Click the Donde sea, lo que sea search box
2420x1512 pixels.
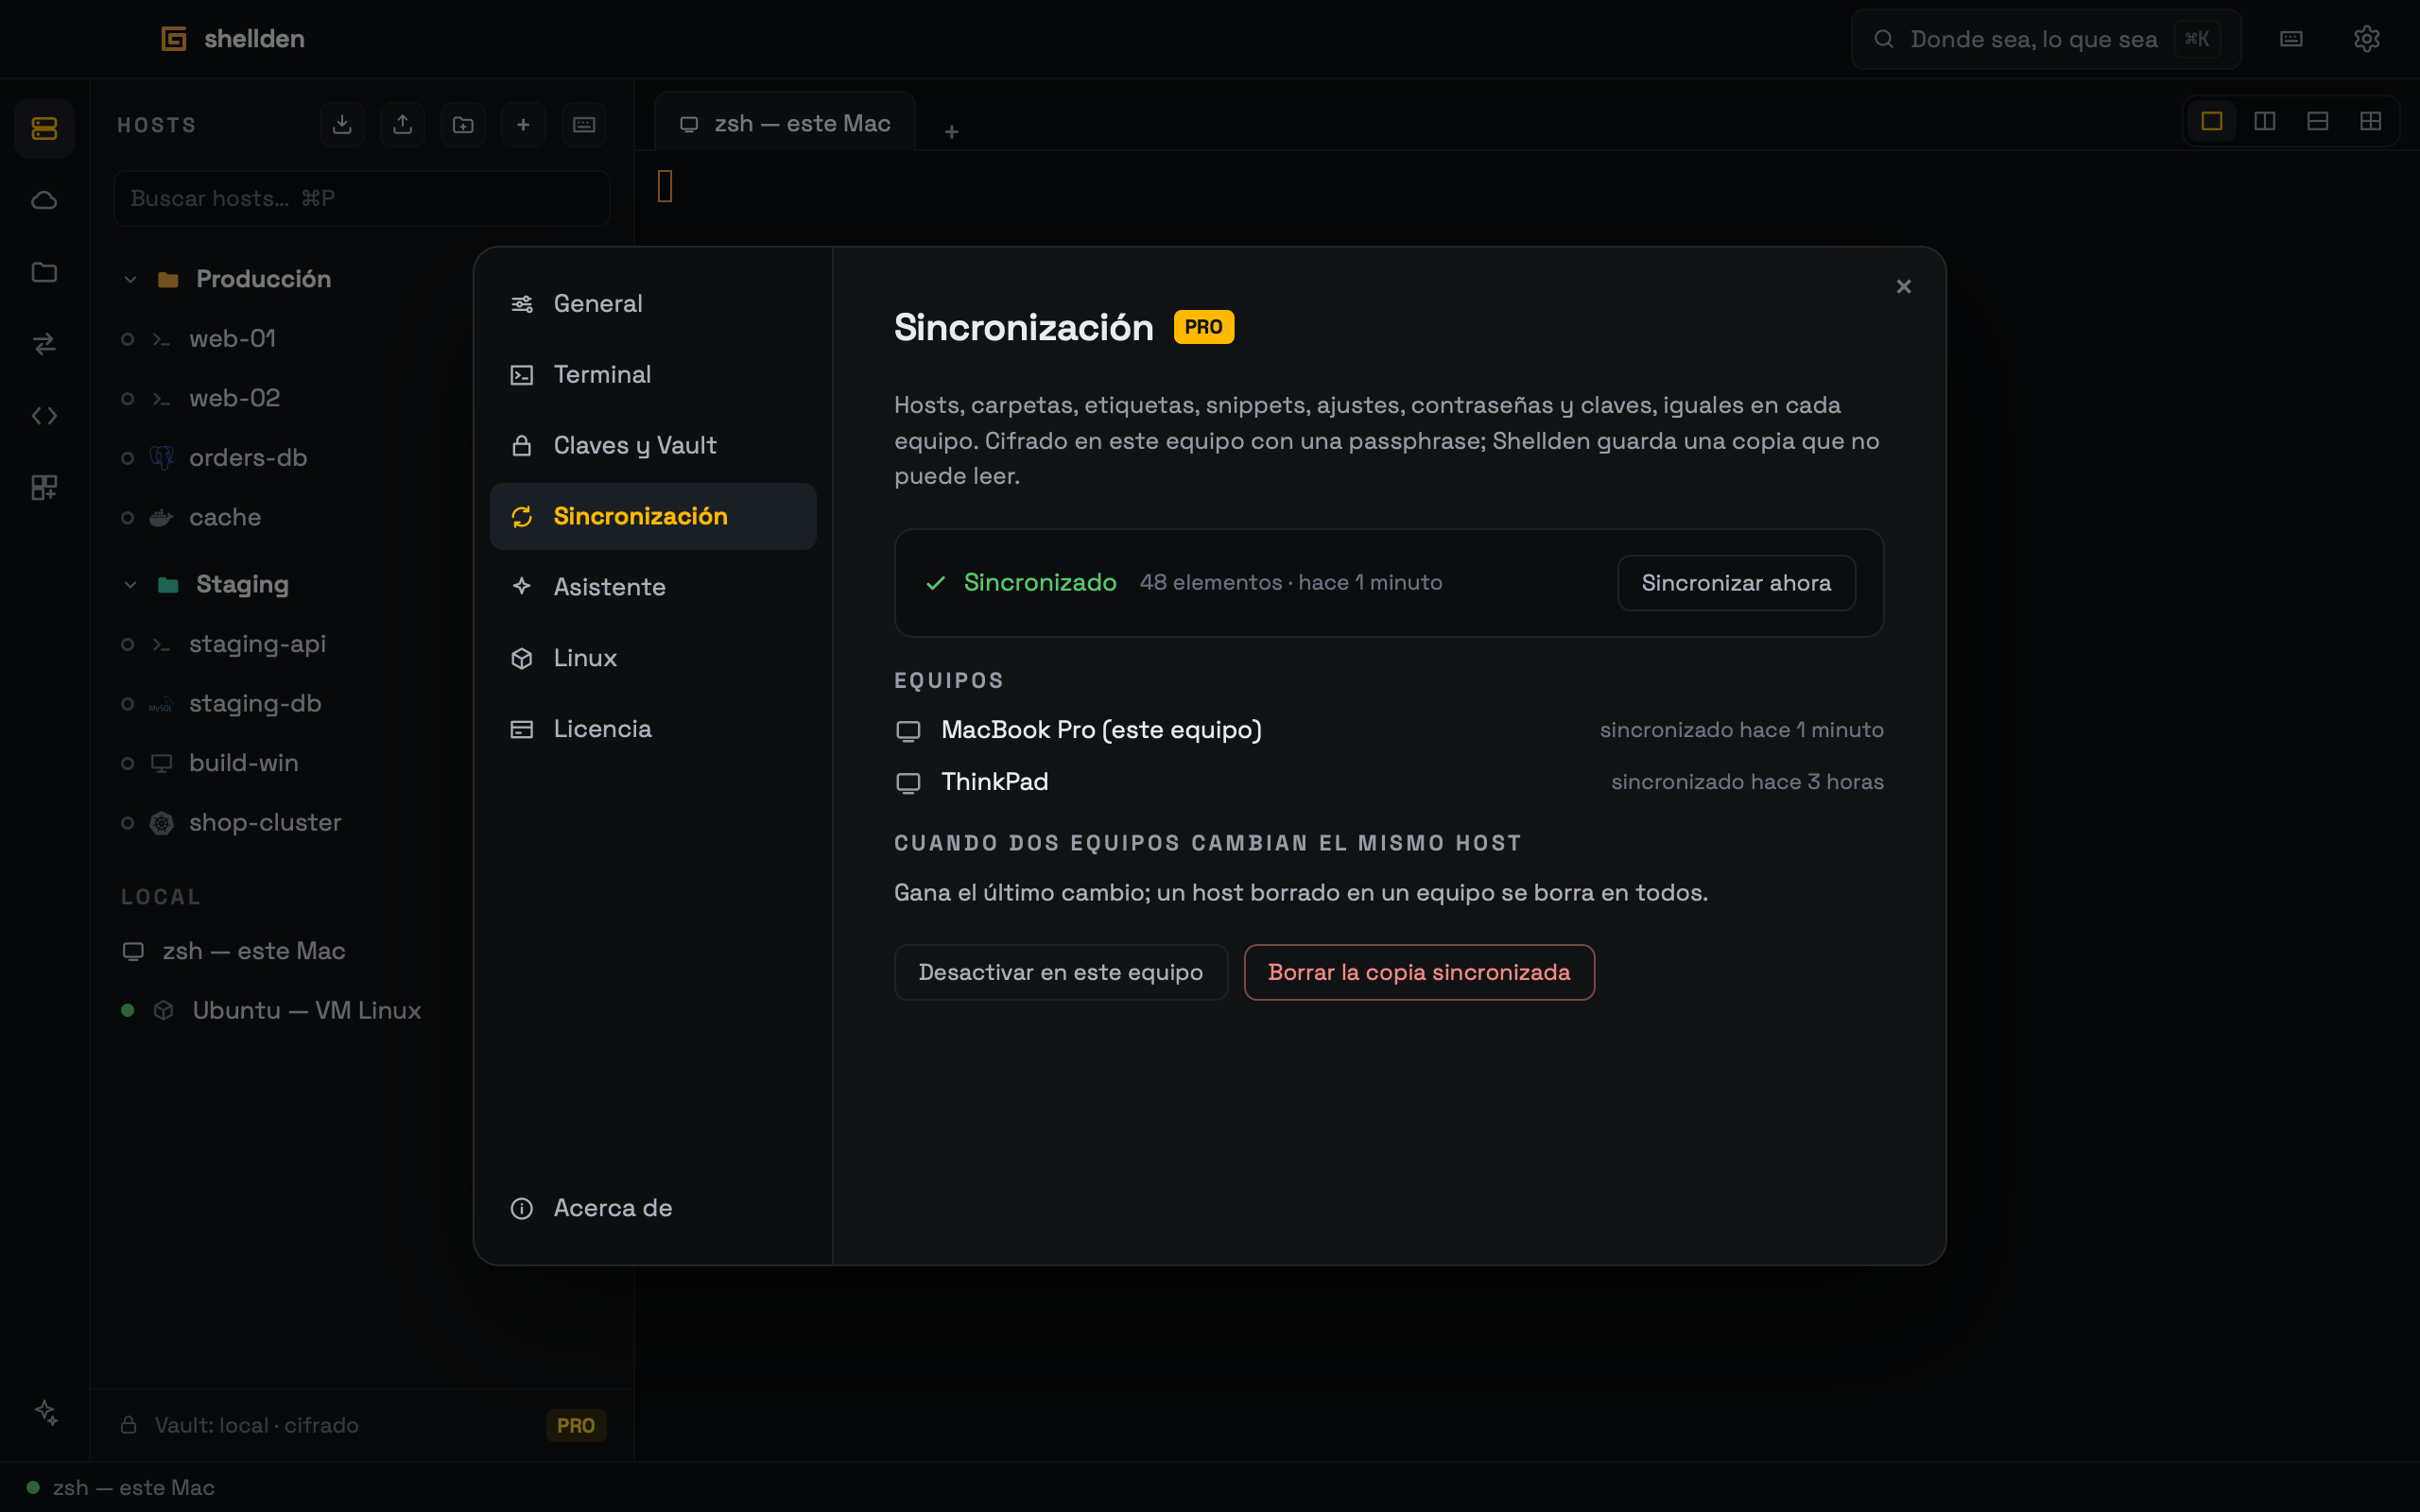[2045, 39]
